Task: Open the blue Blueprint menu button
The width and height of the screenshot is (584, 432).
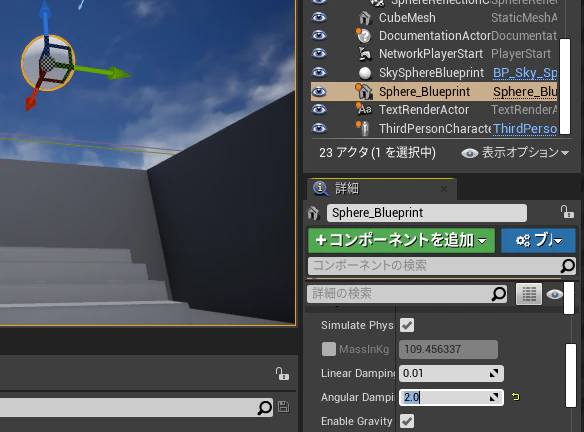Action: [x=539, y=241]
